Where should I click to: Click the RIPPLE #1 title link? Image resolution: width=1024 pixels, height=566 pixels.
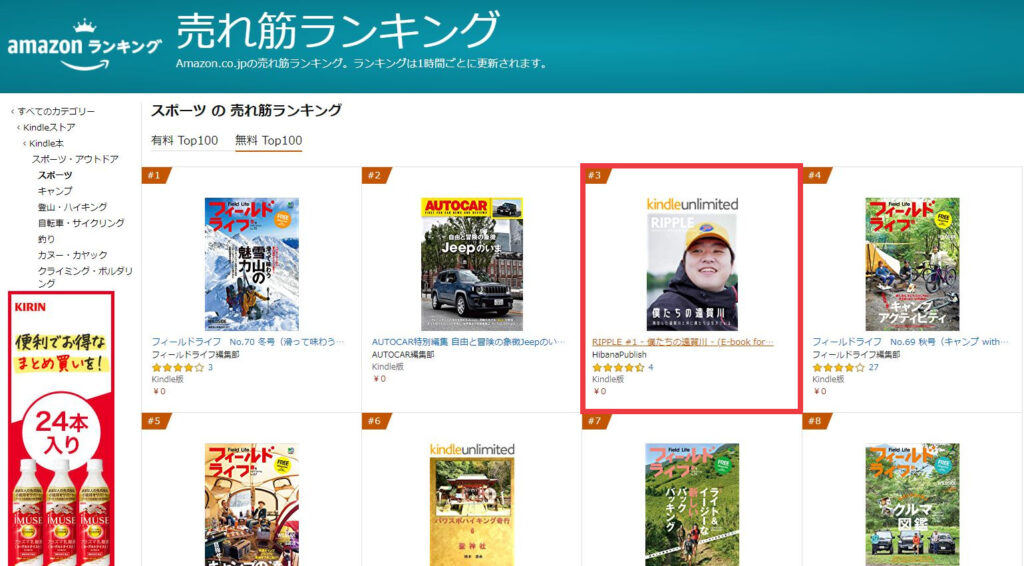pyautogui.click(x=682, y=341)
